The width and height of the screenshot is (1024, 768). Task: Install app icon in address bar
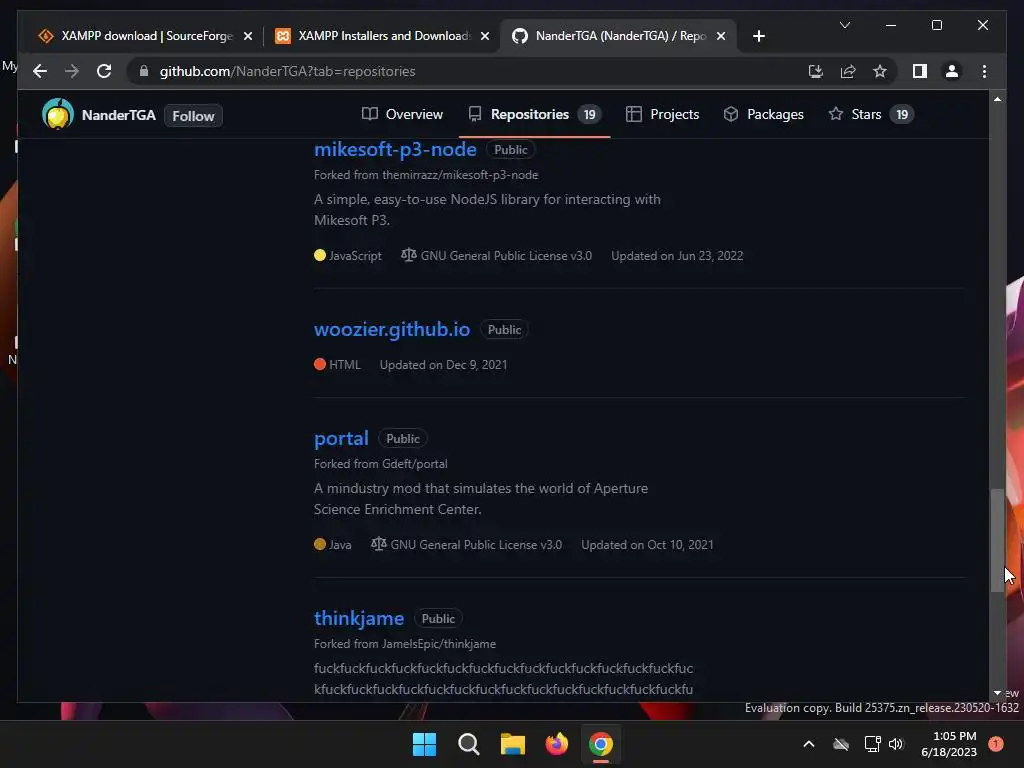815,71
